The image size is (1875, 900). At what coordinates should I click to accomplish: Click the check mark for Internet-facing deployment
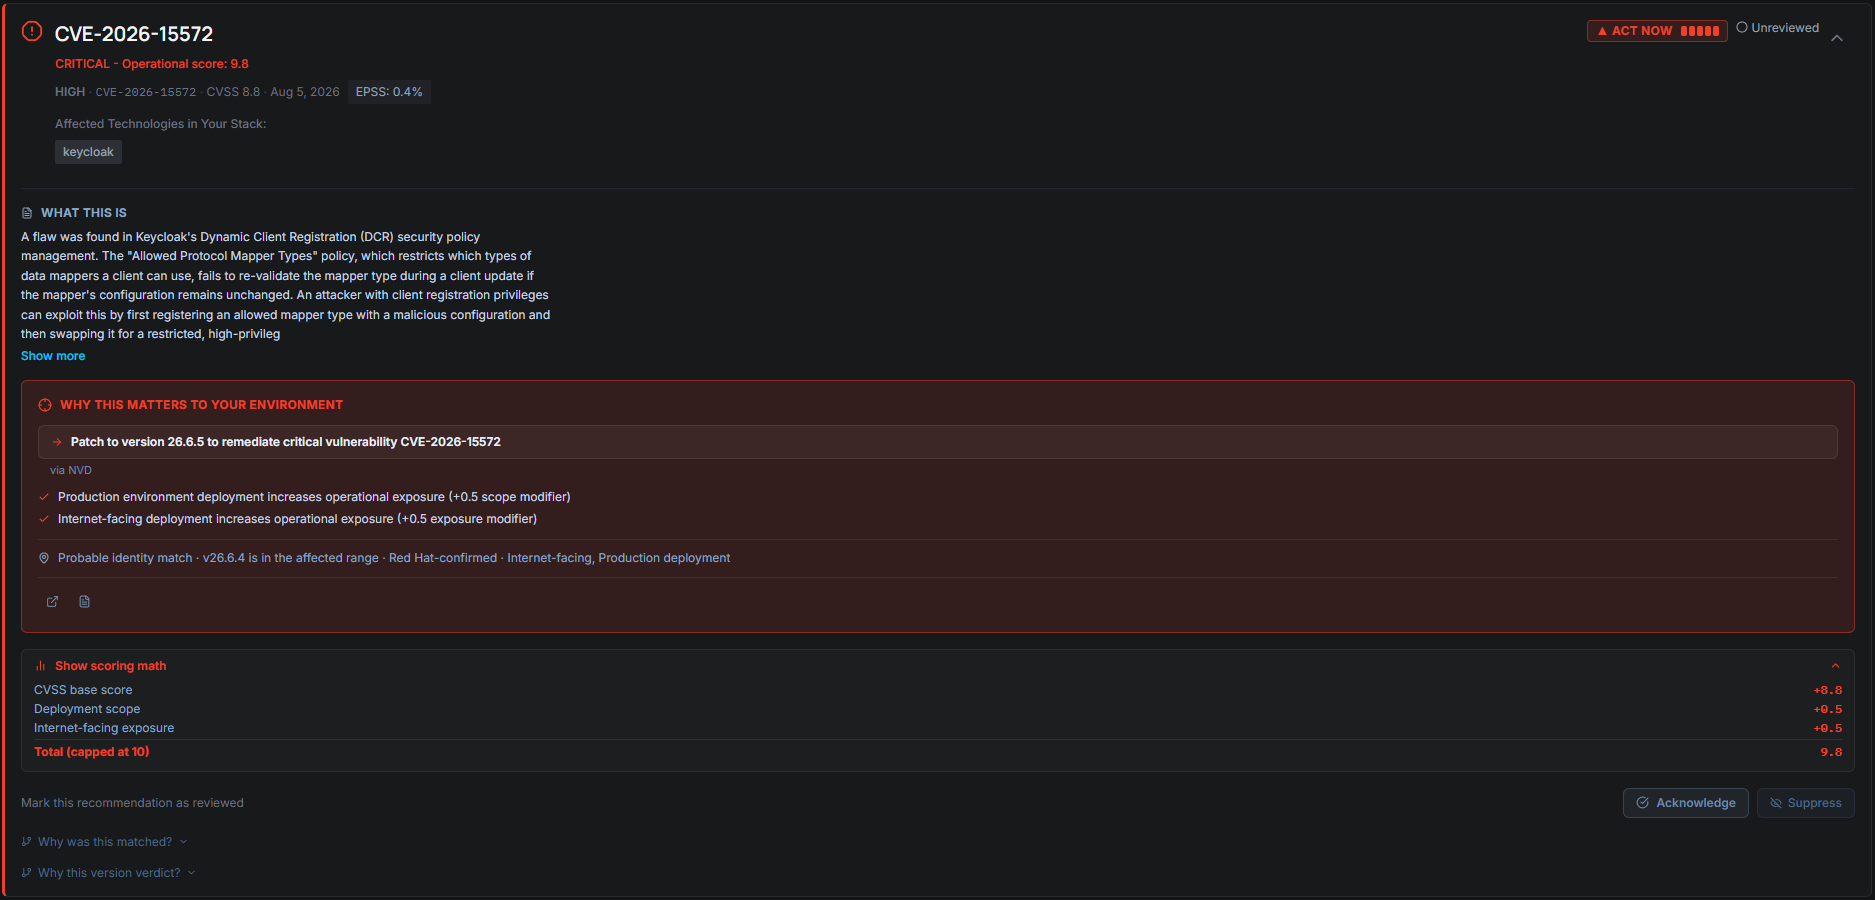[44, 519]
